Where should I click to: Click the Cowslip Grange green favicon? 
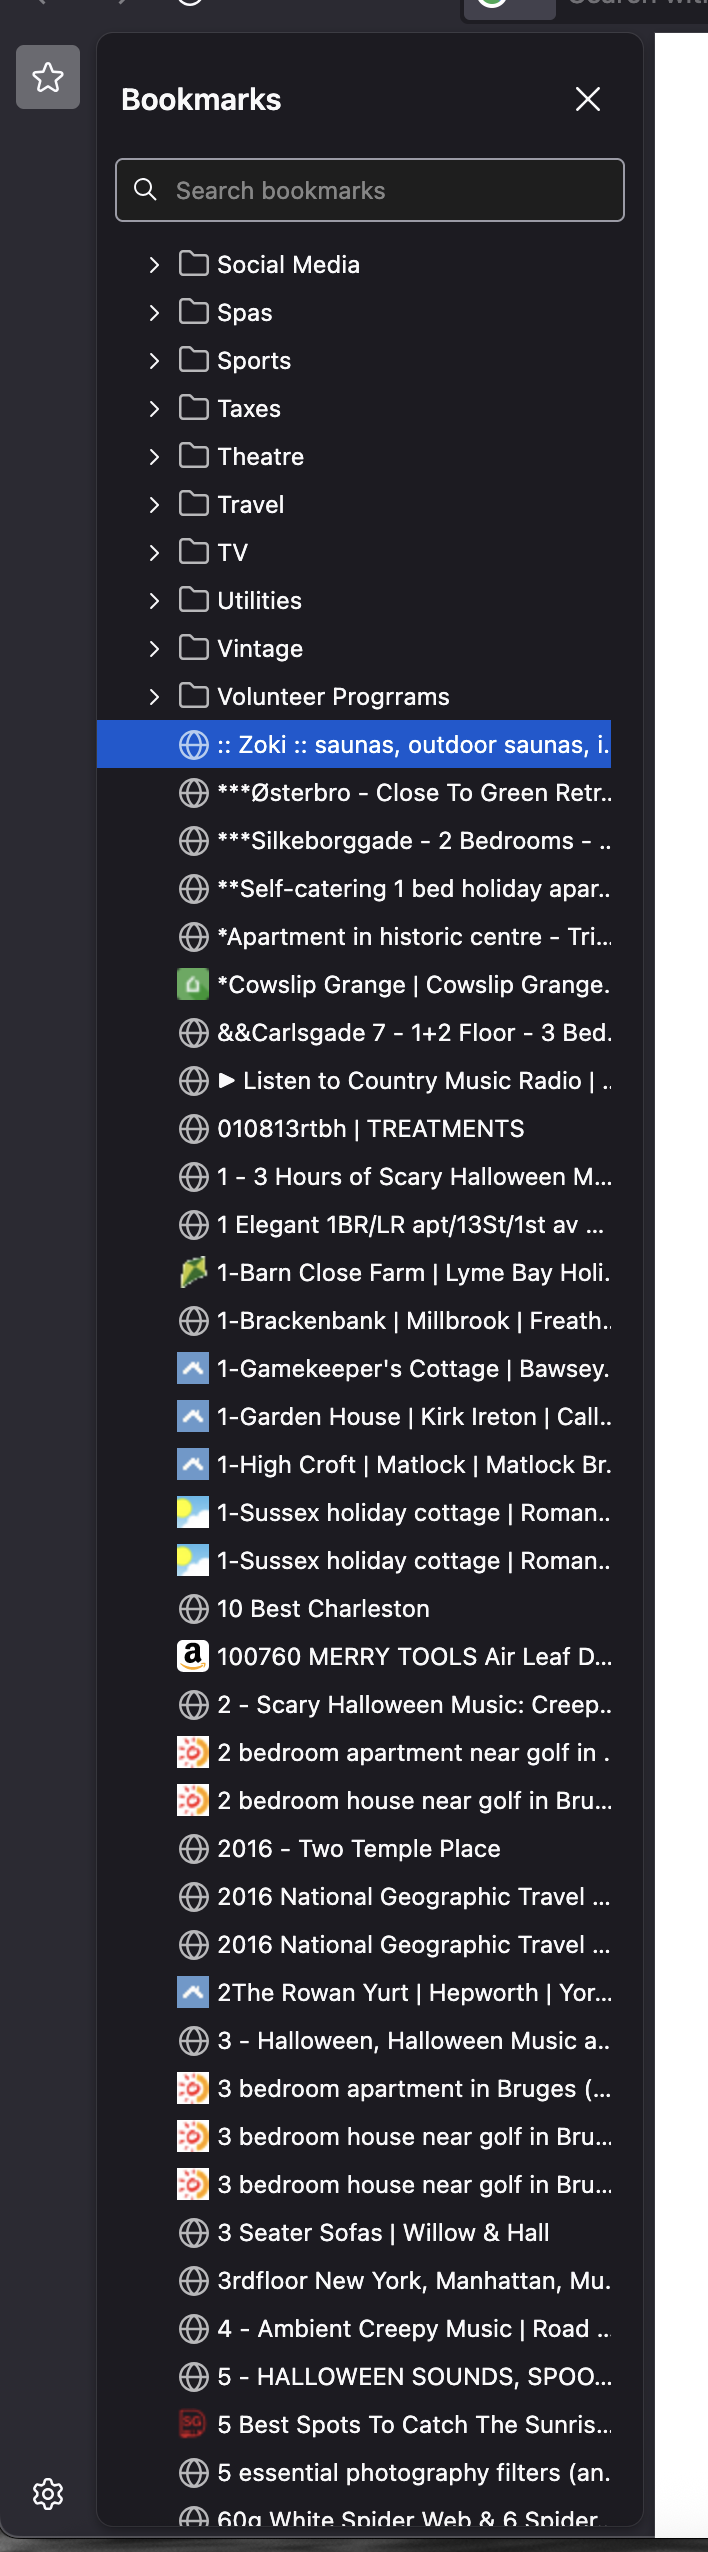193,984
